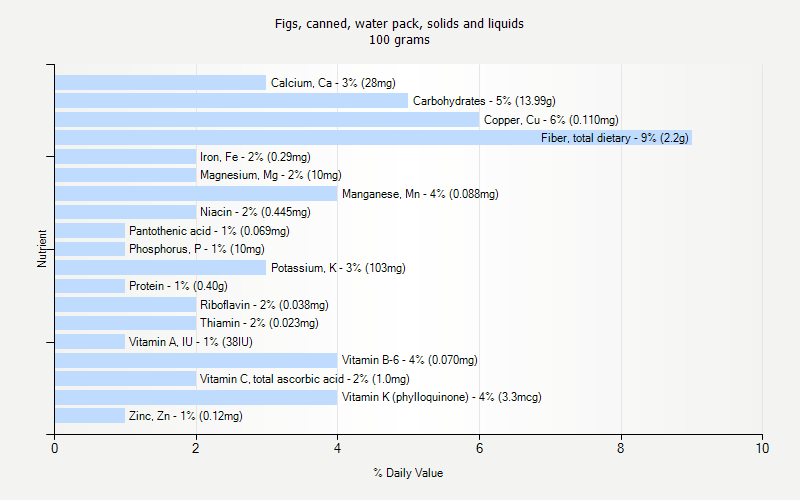This screenshot has height=500, width=800.
Task: Click the 'Phosphorus, P - 1% (10mg)' label
Action: point(197,249)
